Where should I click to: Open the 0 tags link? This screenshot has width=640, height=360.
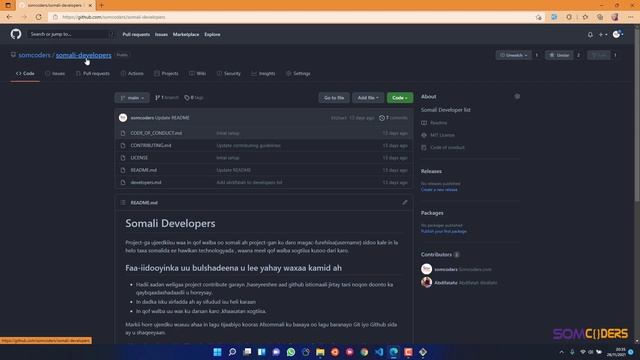(x=194, y=98)
